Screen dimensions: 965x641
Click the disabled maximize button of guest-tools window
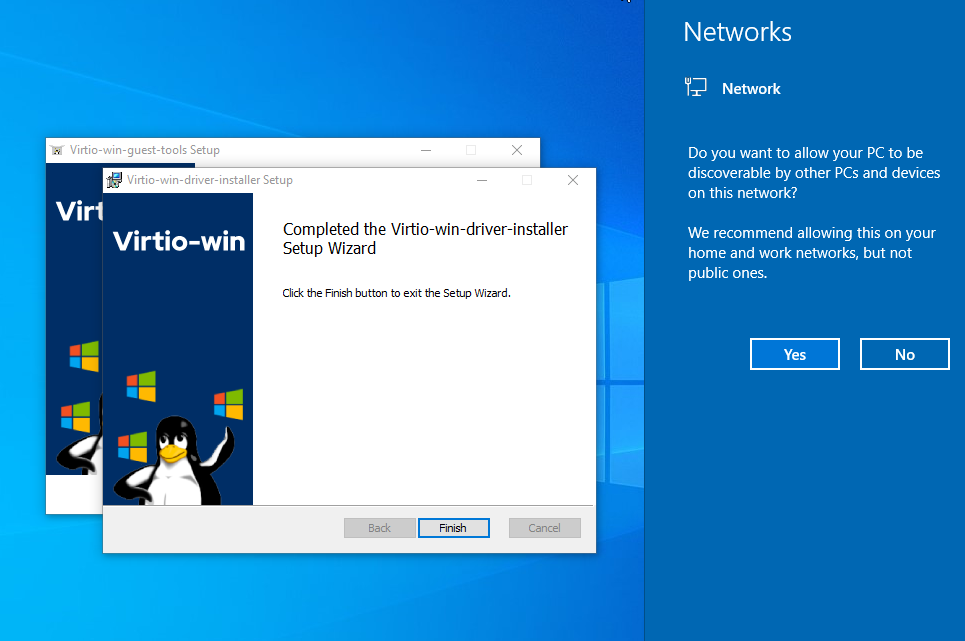471,150
